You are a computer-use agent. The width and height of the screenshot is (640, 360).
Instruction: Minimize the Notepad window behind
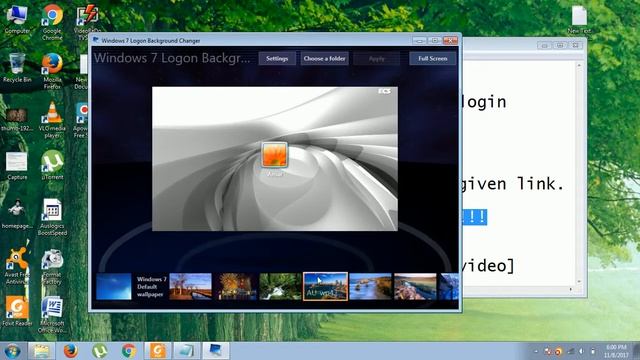click(544, 45)
